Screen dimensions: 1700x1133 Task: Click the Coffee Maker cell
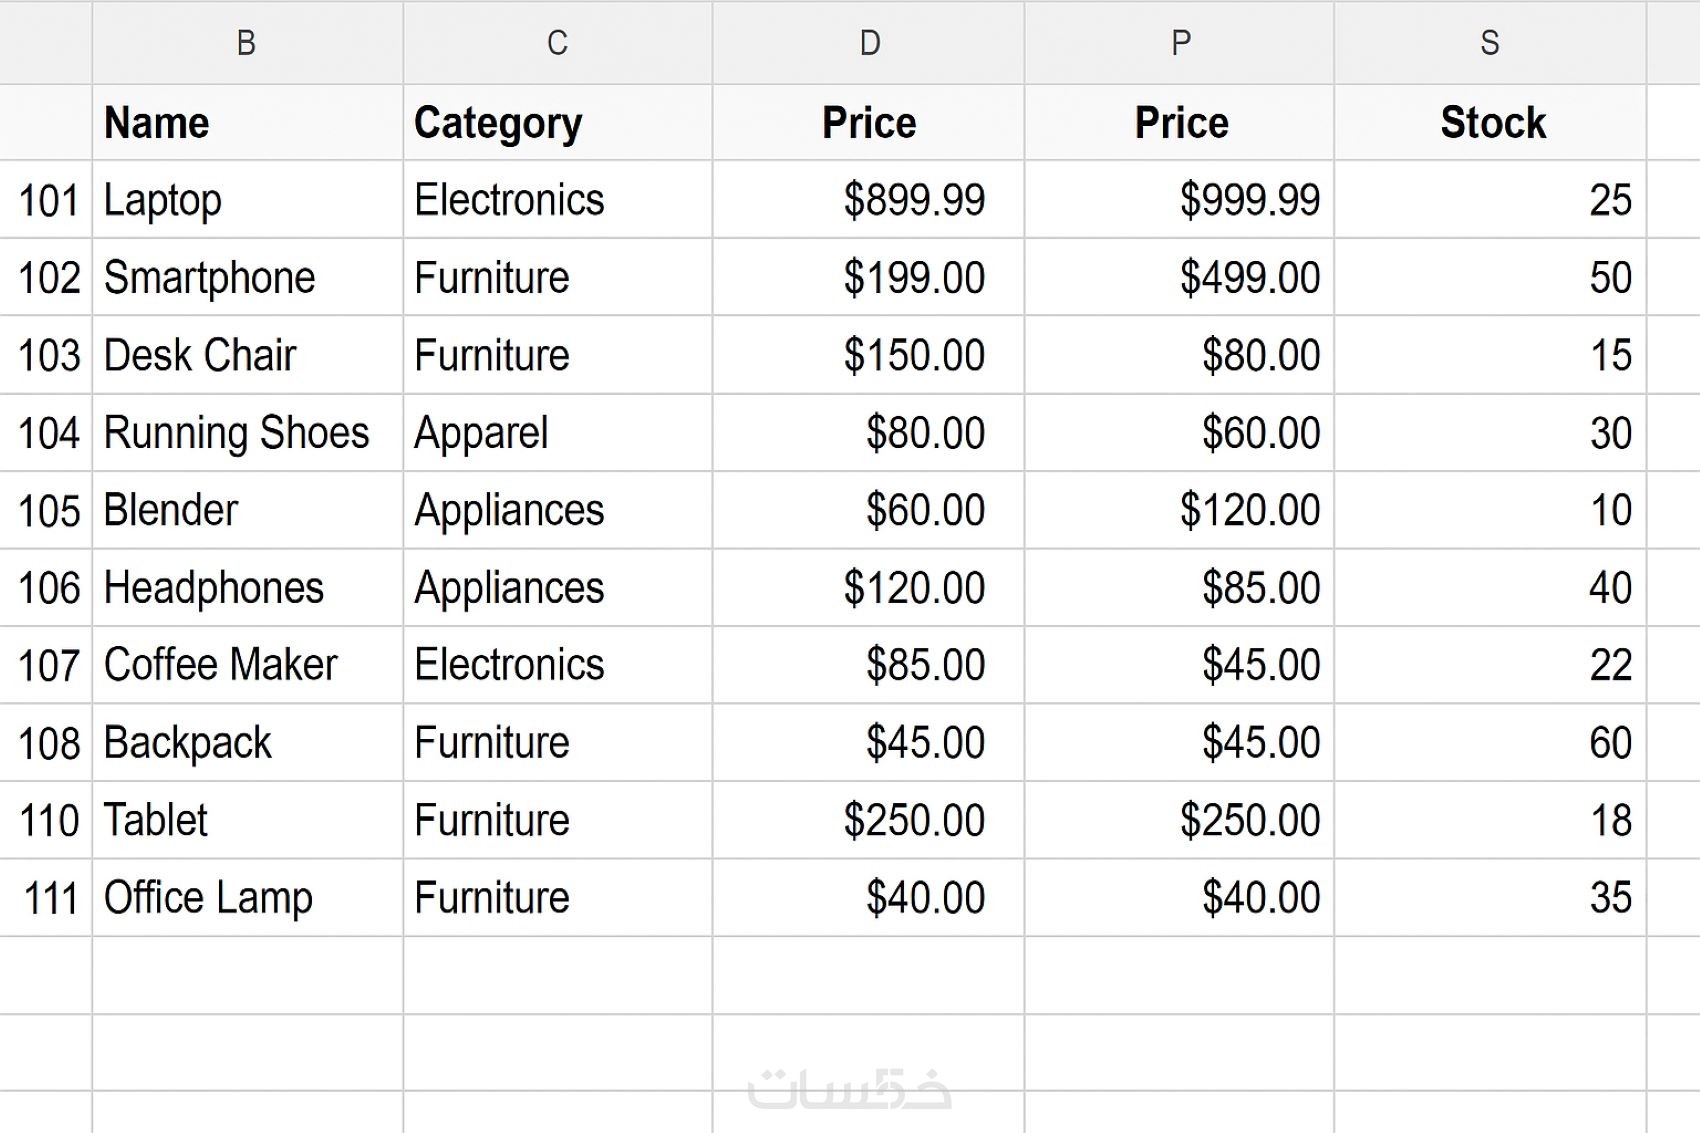click(x=220, y=665)
